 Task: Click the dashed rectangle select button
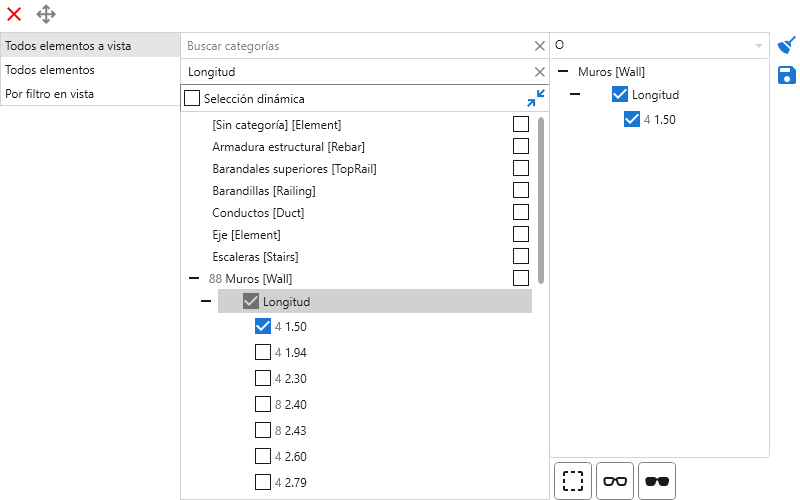[x=573, y=481]
